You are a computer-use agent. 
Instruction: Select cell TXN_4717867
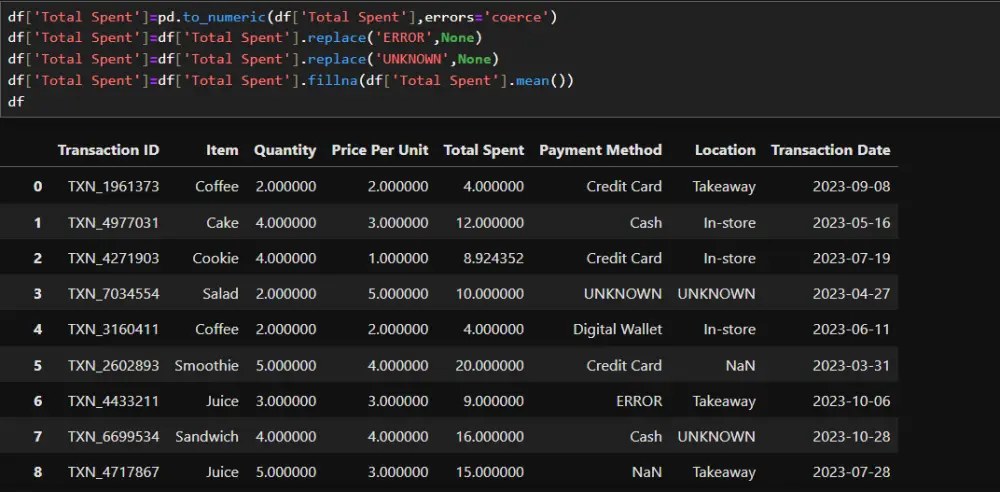114,472
